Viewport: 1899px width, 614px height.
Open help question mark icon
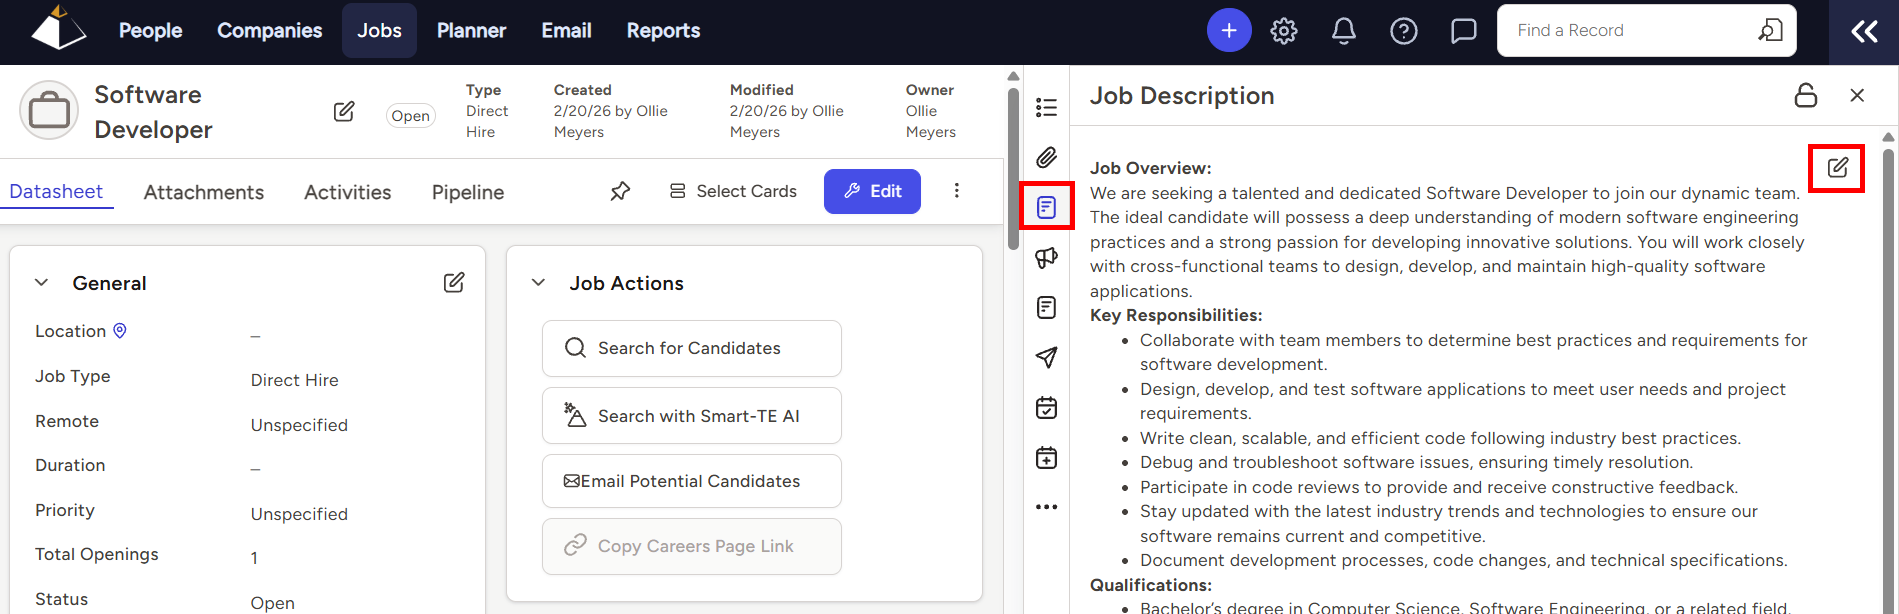coord(1404,31)
